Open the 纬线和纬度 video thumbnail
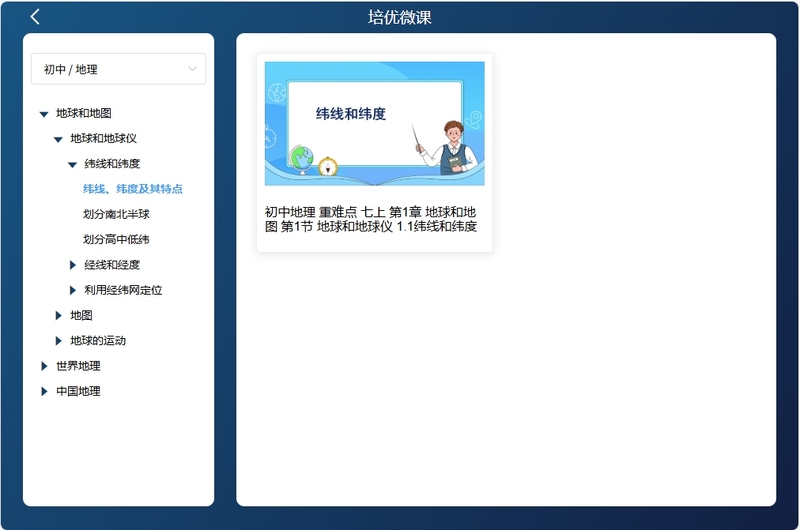This screenshot has height=530, width=800. pyautogui.click(x=374, y=123)
